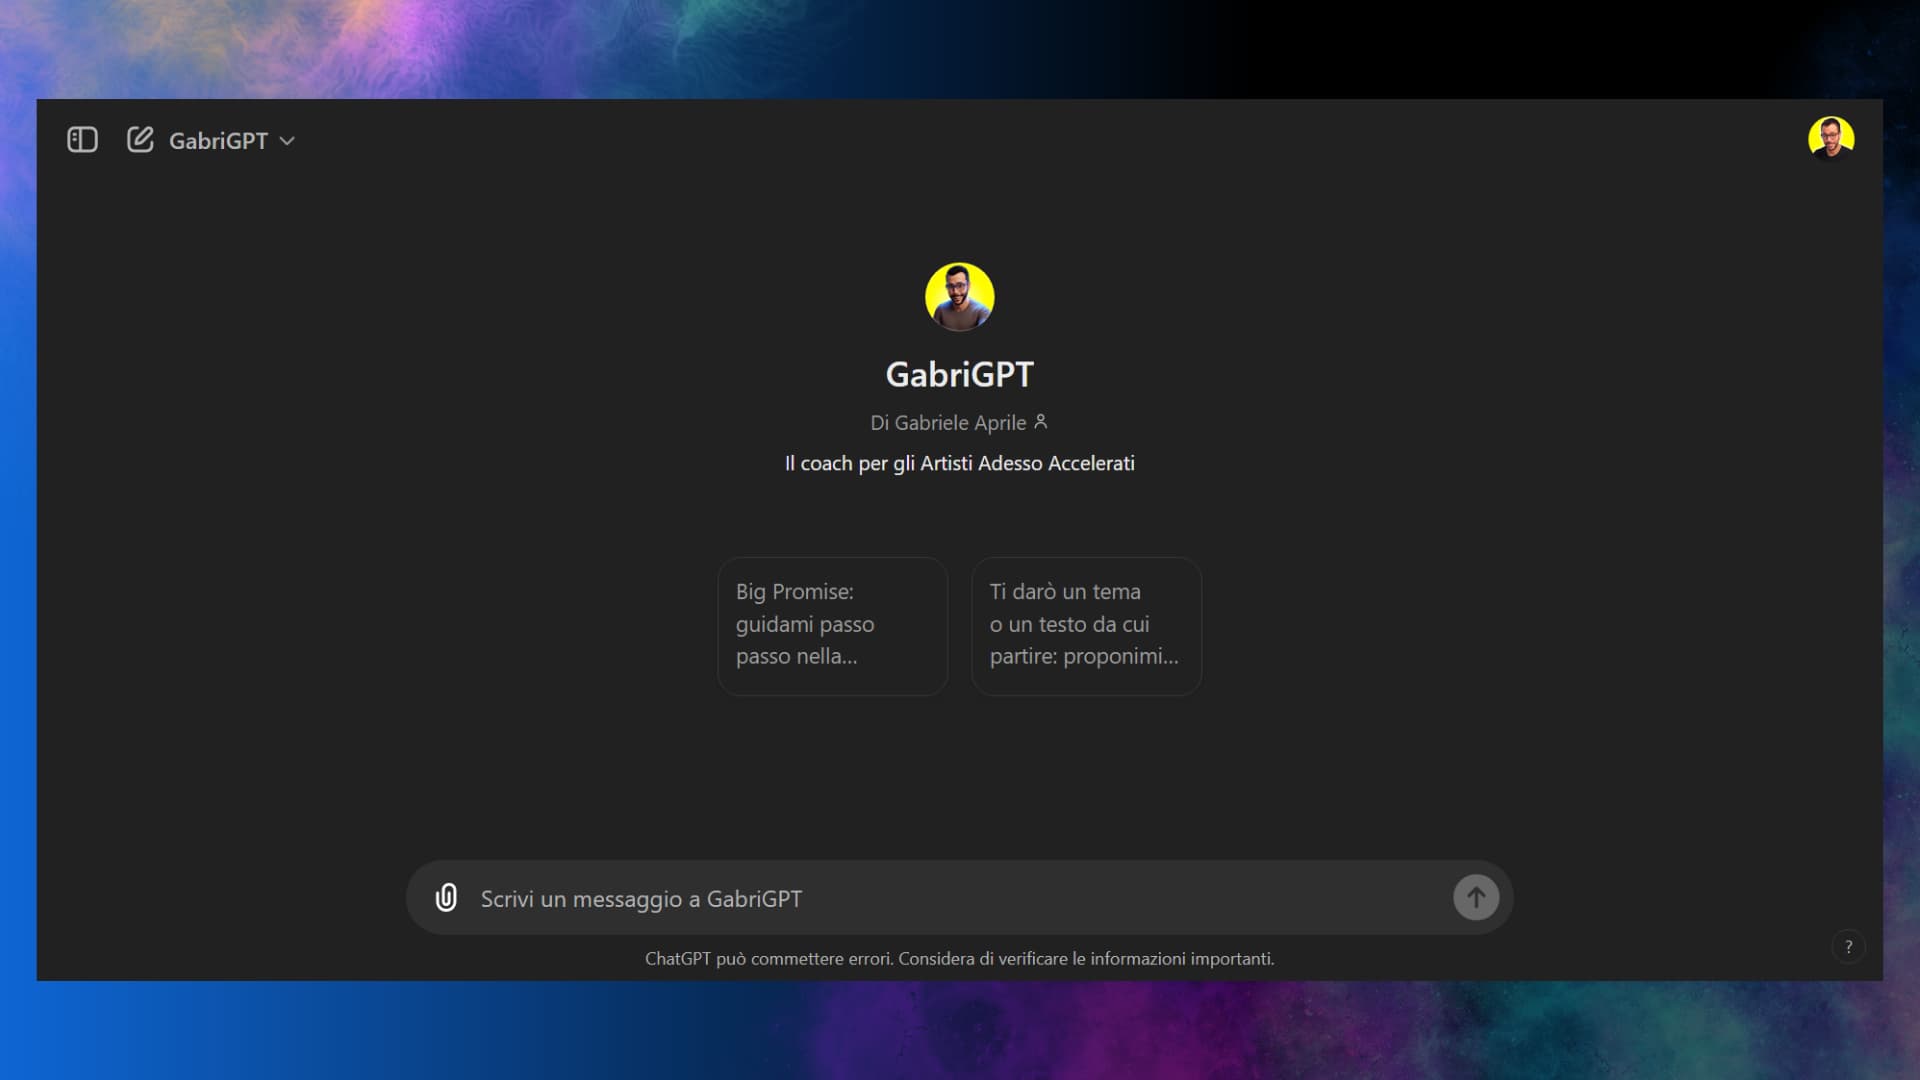Image resolution: width=1920 pixels, height=1080 pixels.
Task: Click the person icon beside author name
Action: click(1041, 422)
